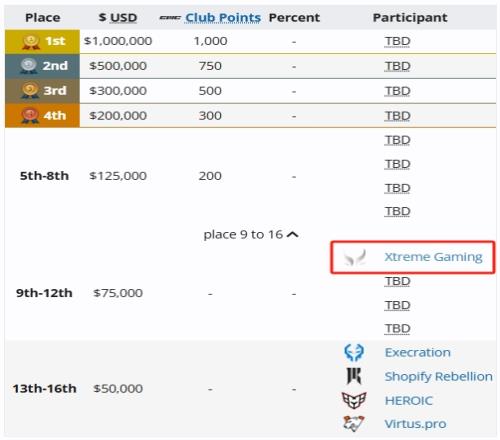Click the bronze 3rd place medal icon
500x440 pixels.
click(x=30, y=91)
